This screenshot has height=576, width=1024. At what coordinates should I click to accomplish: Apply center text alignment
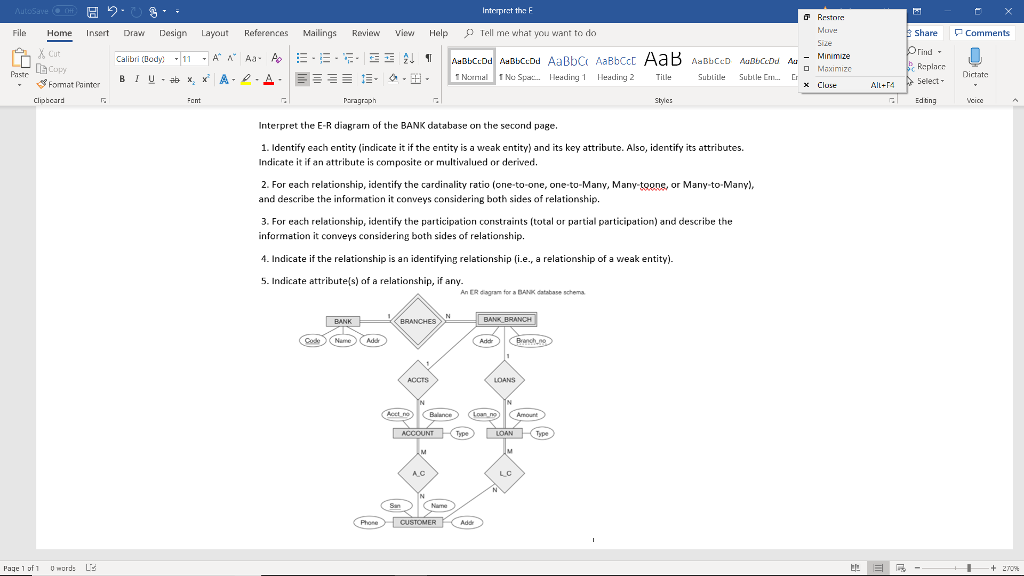point(318,78)
